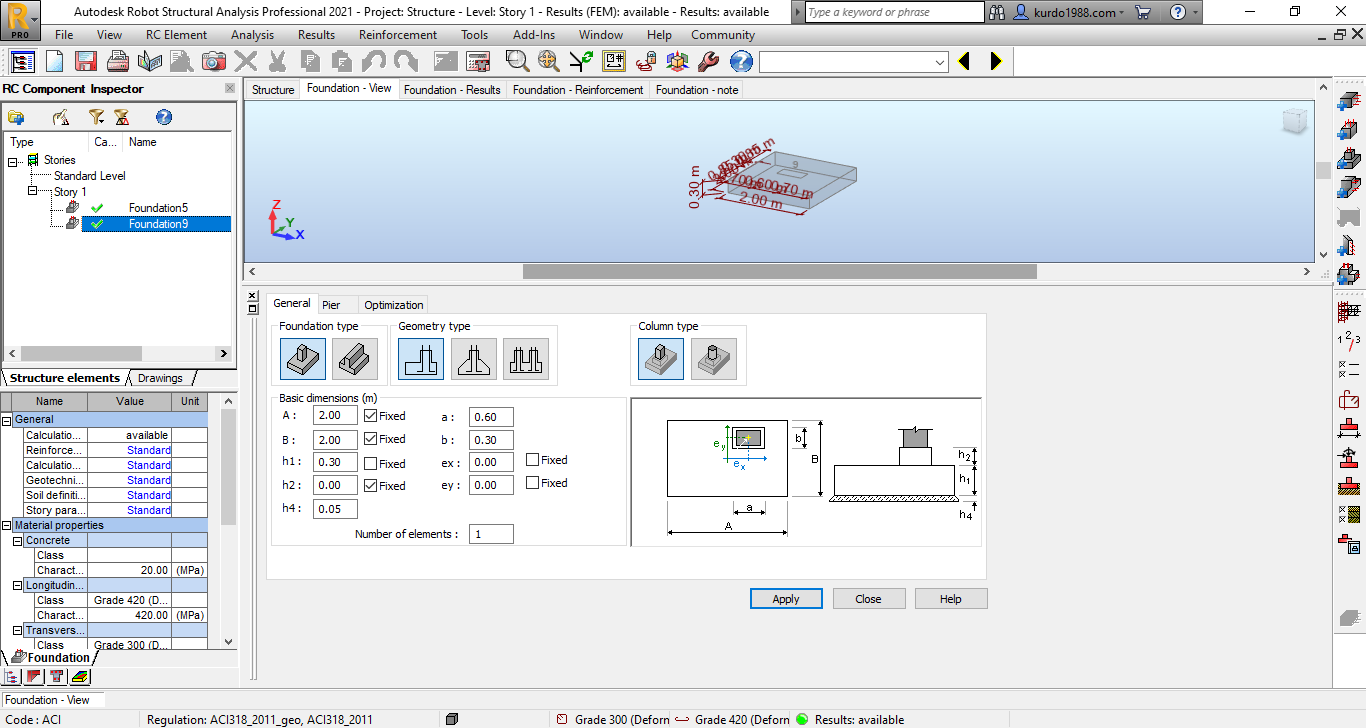Click the Save icon in the toolbar
Viewport: 1366px width, 728px height.
coord(84,61)
